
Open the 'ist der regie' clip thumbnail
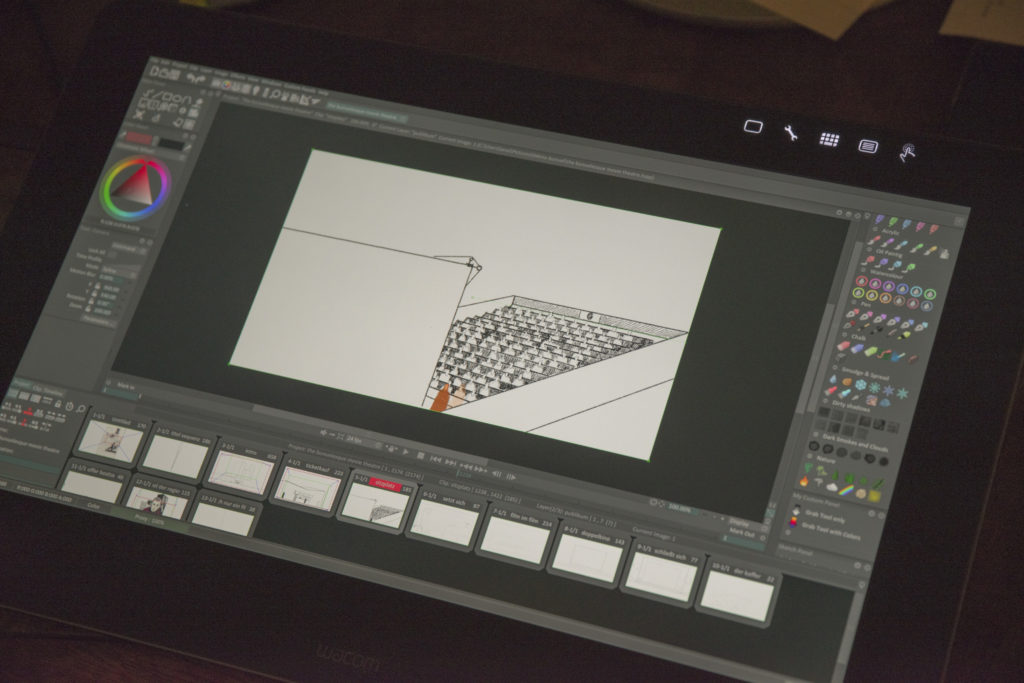155,503
